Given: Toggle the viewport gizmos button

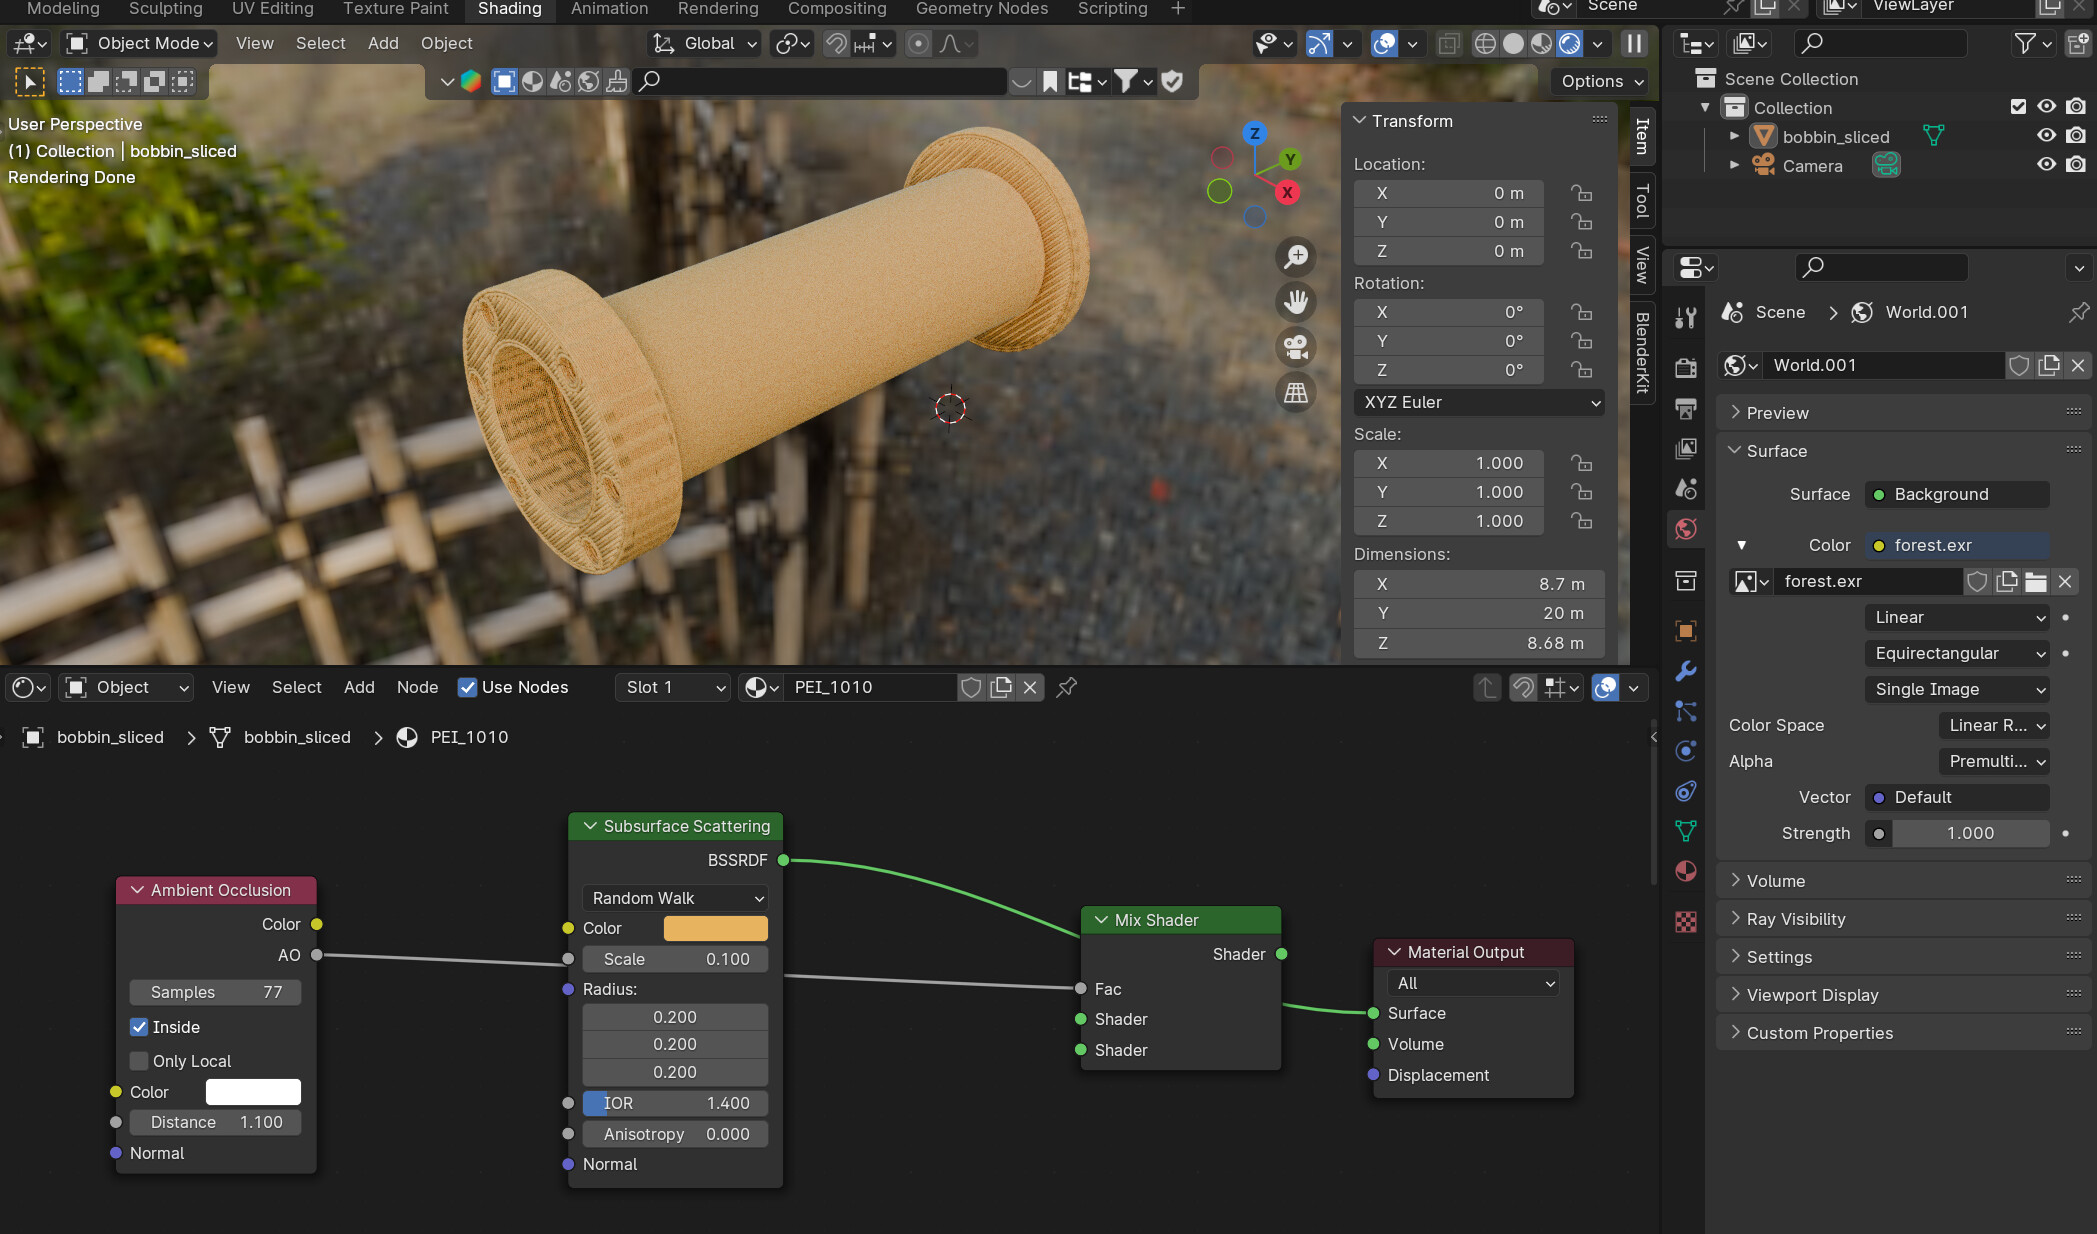Looking at the screenshot, I should point(1319,44).
